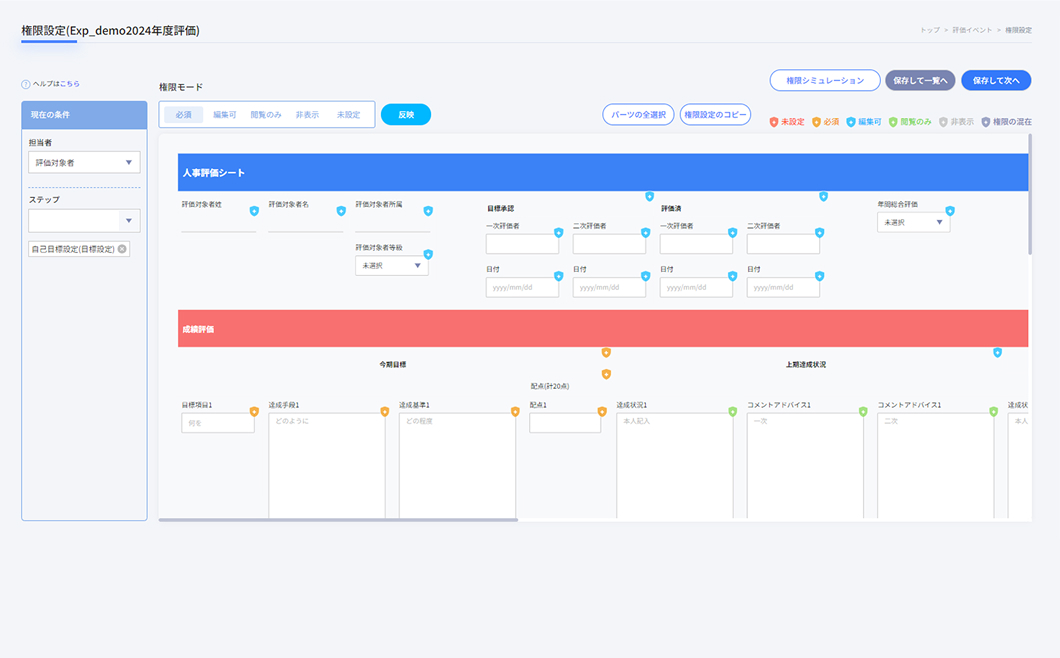The image size is (1060, 658).
Task: Click the 保存して次へ button
Action: [x=996, y=80]
